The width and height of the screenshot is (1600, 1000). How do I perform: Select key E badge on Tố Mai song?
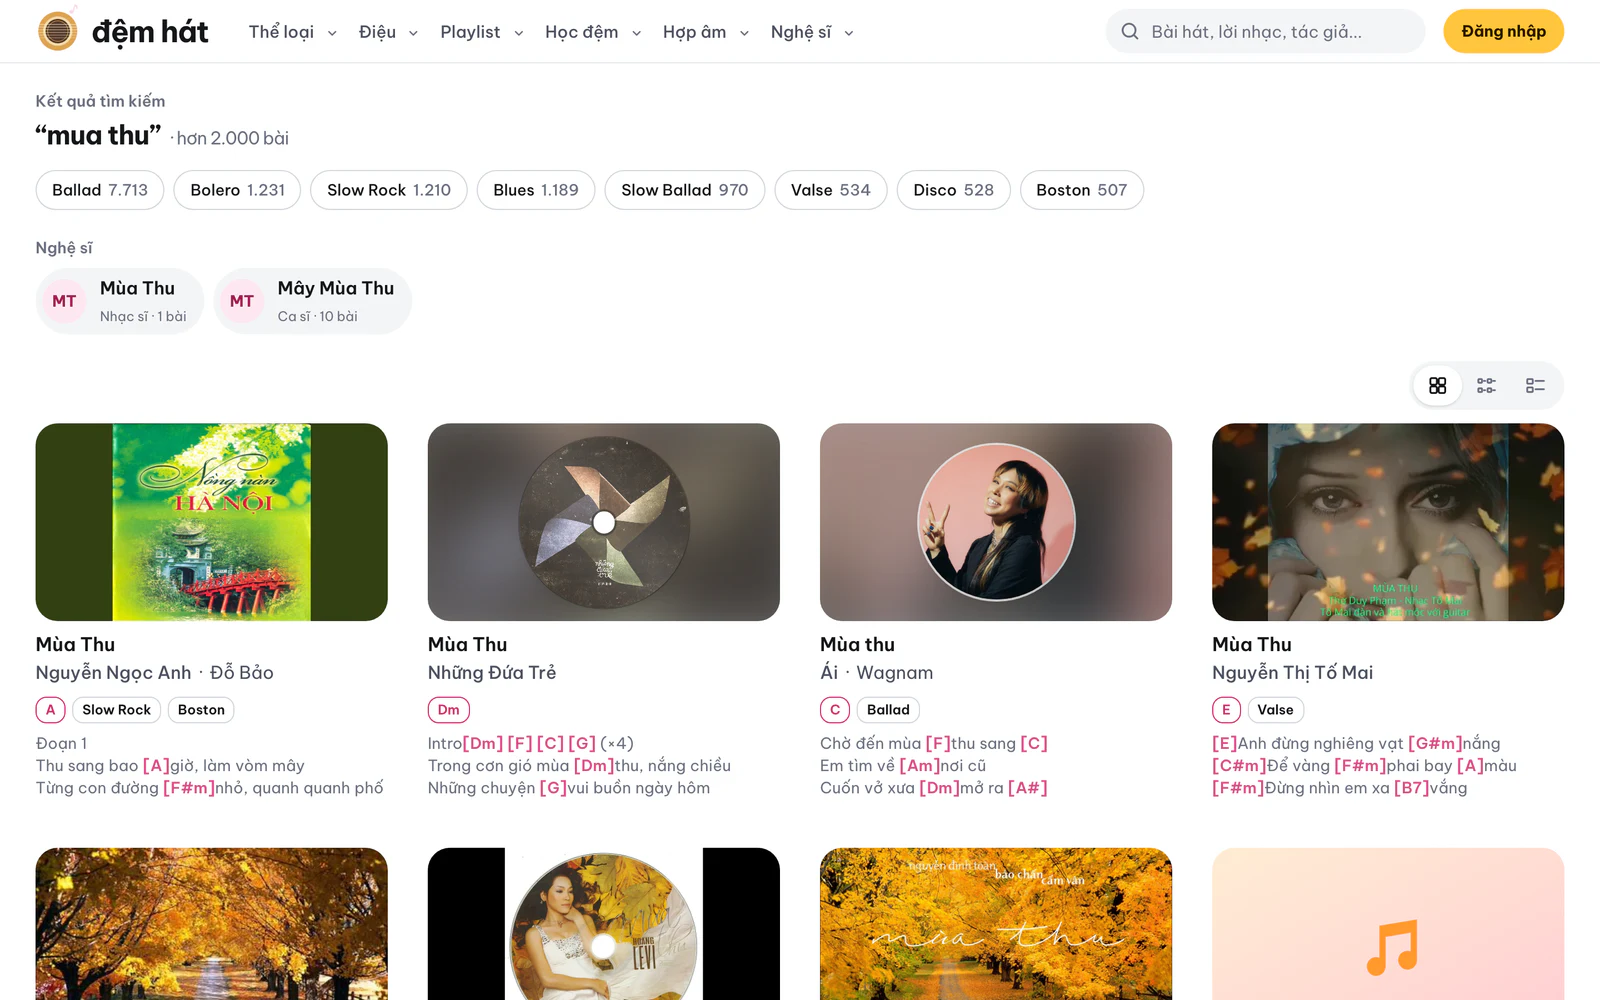click(1227, 710)
